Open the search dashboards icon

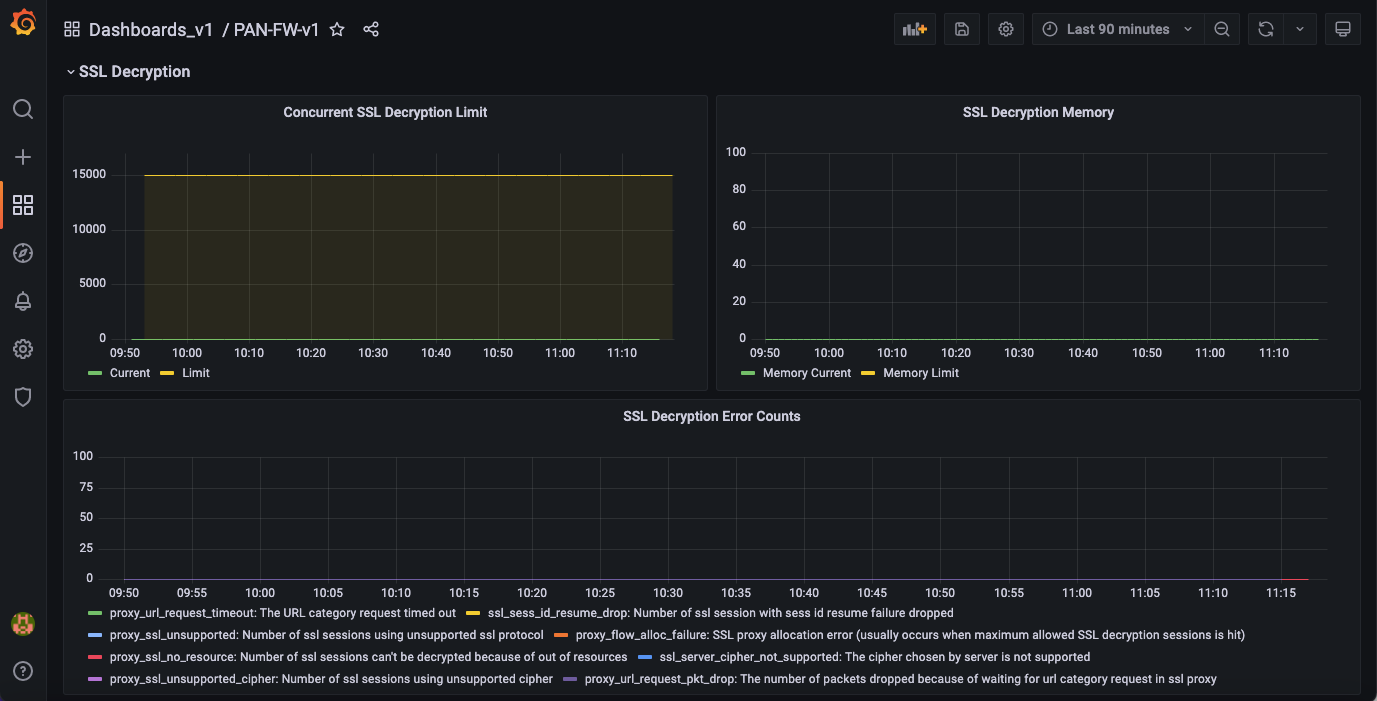pyautogui.click(x=23, y=109)
